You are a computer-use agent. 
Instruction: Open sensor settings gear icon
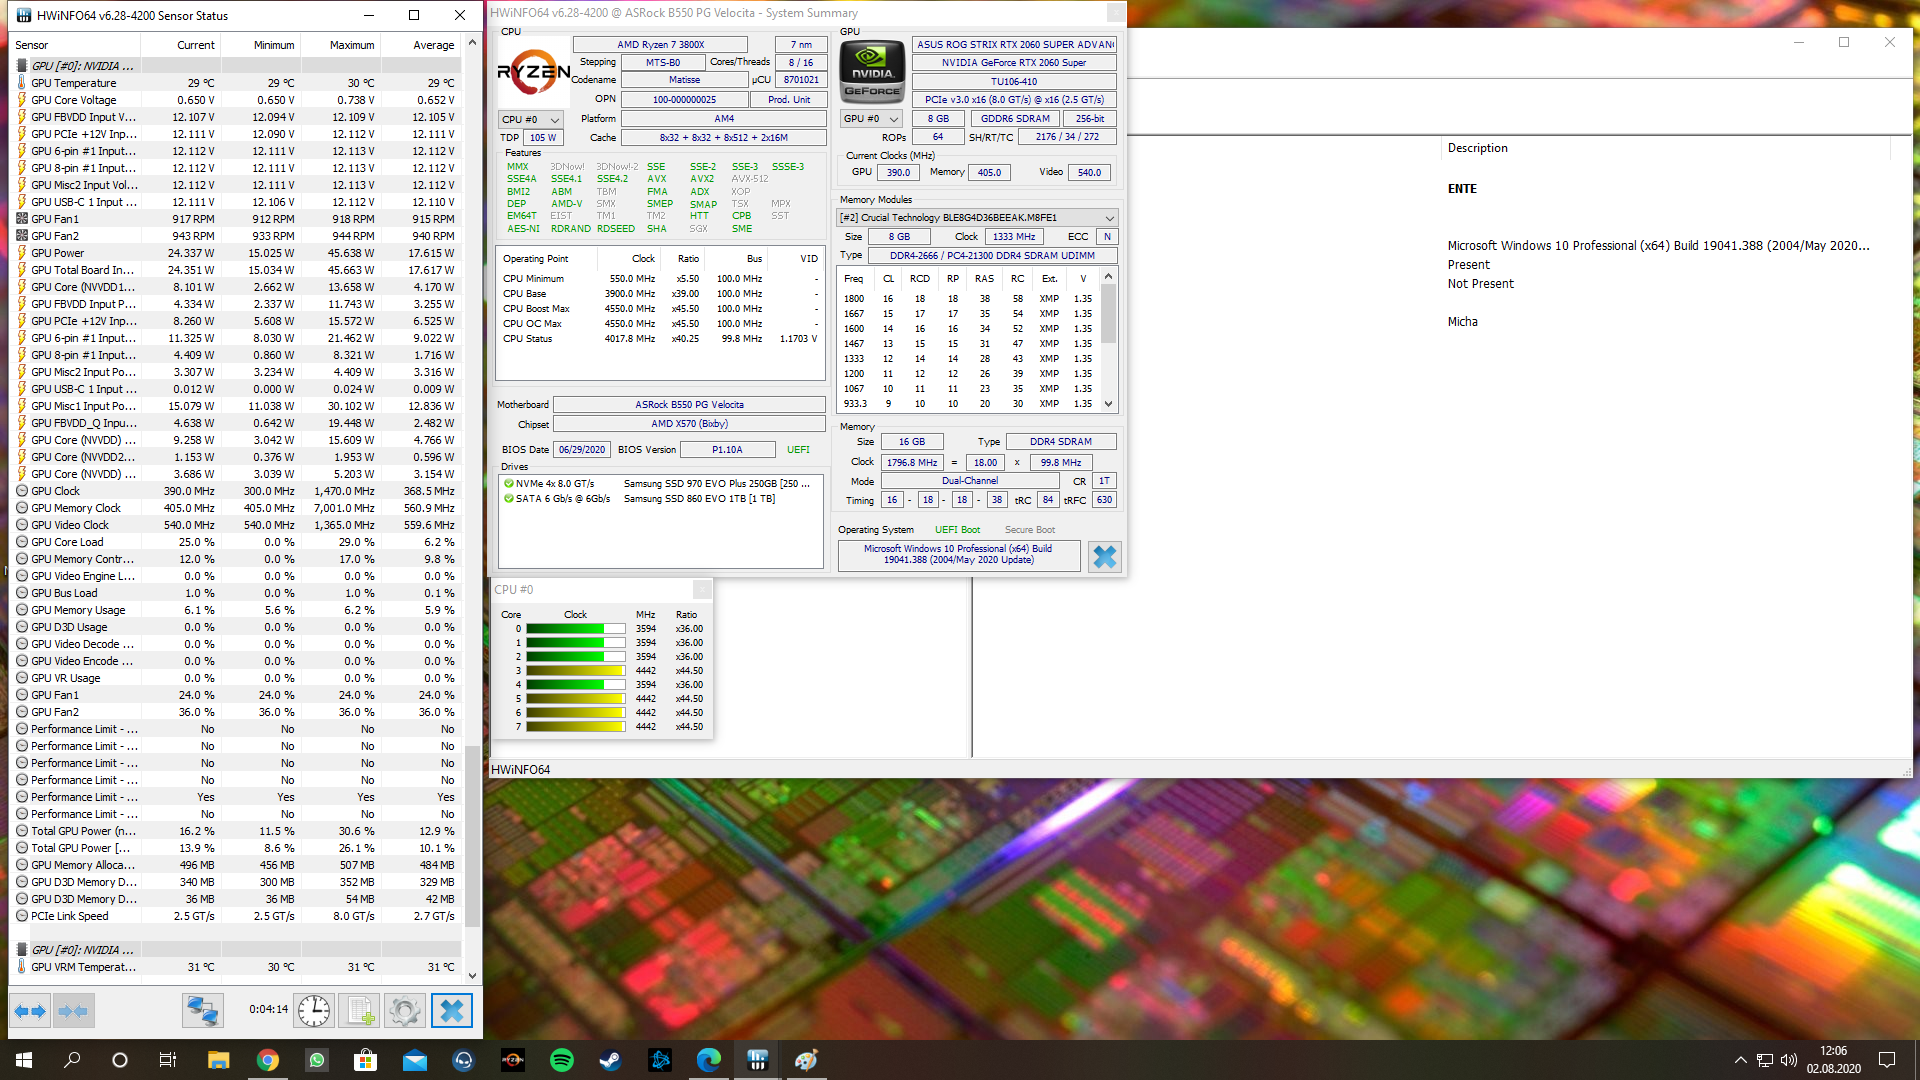point(405,1011)
